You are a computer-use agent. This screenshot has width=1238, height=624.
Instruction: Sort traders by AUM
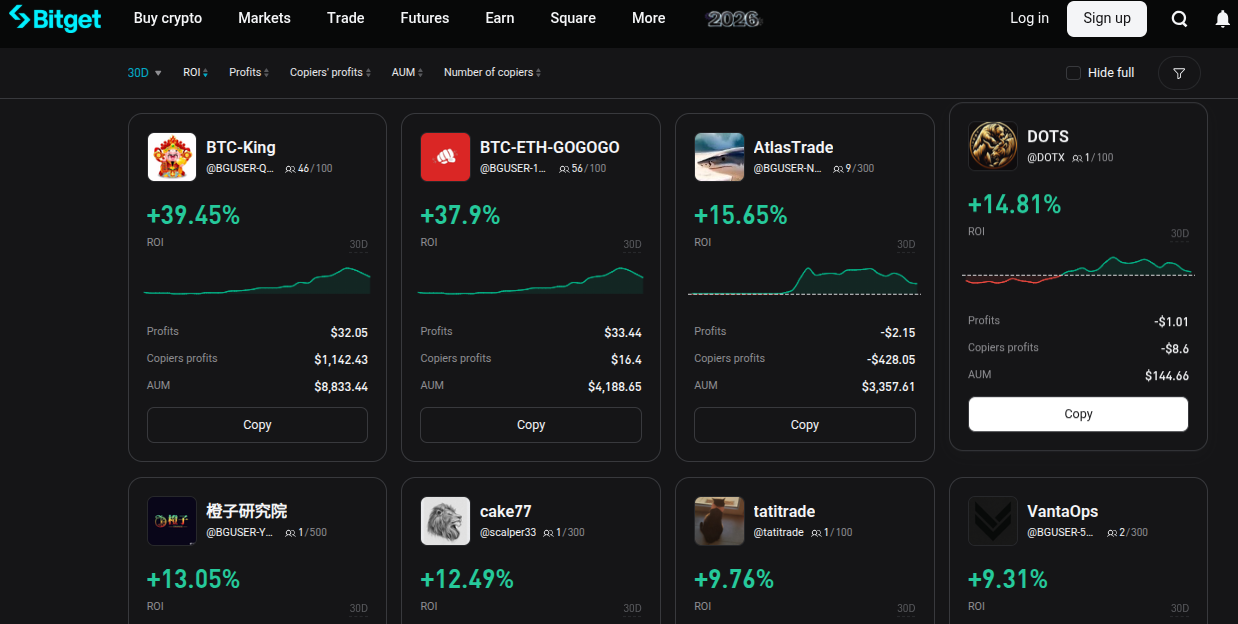(x=407, y=73)
